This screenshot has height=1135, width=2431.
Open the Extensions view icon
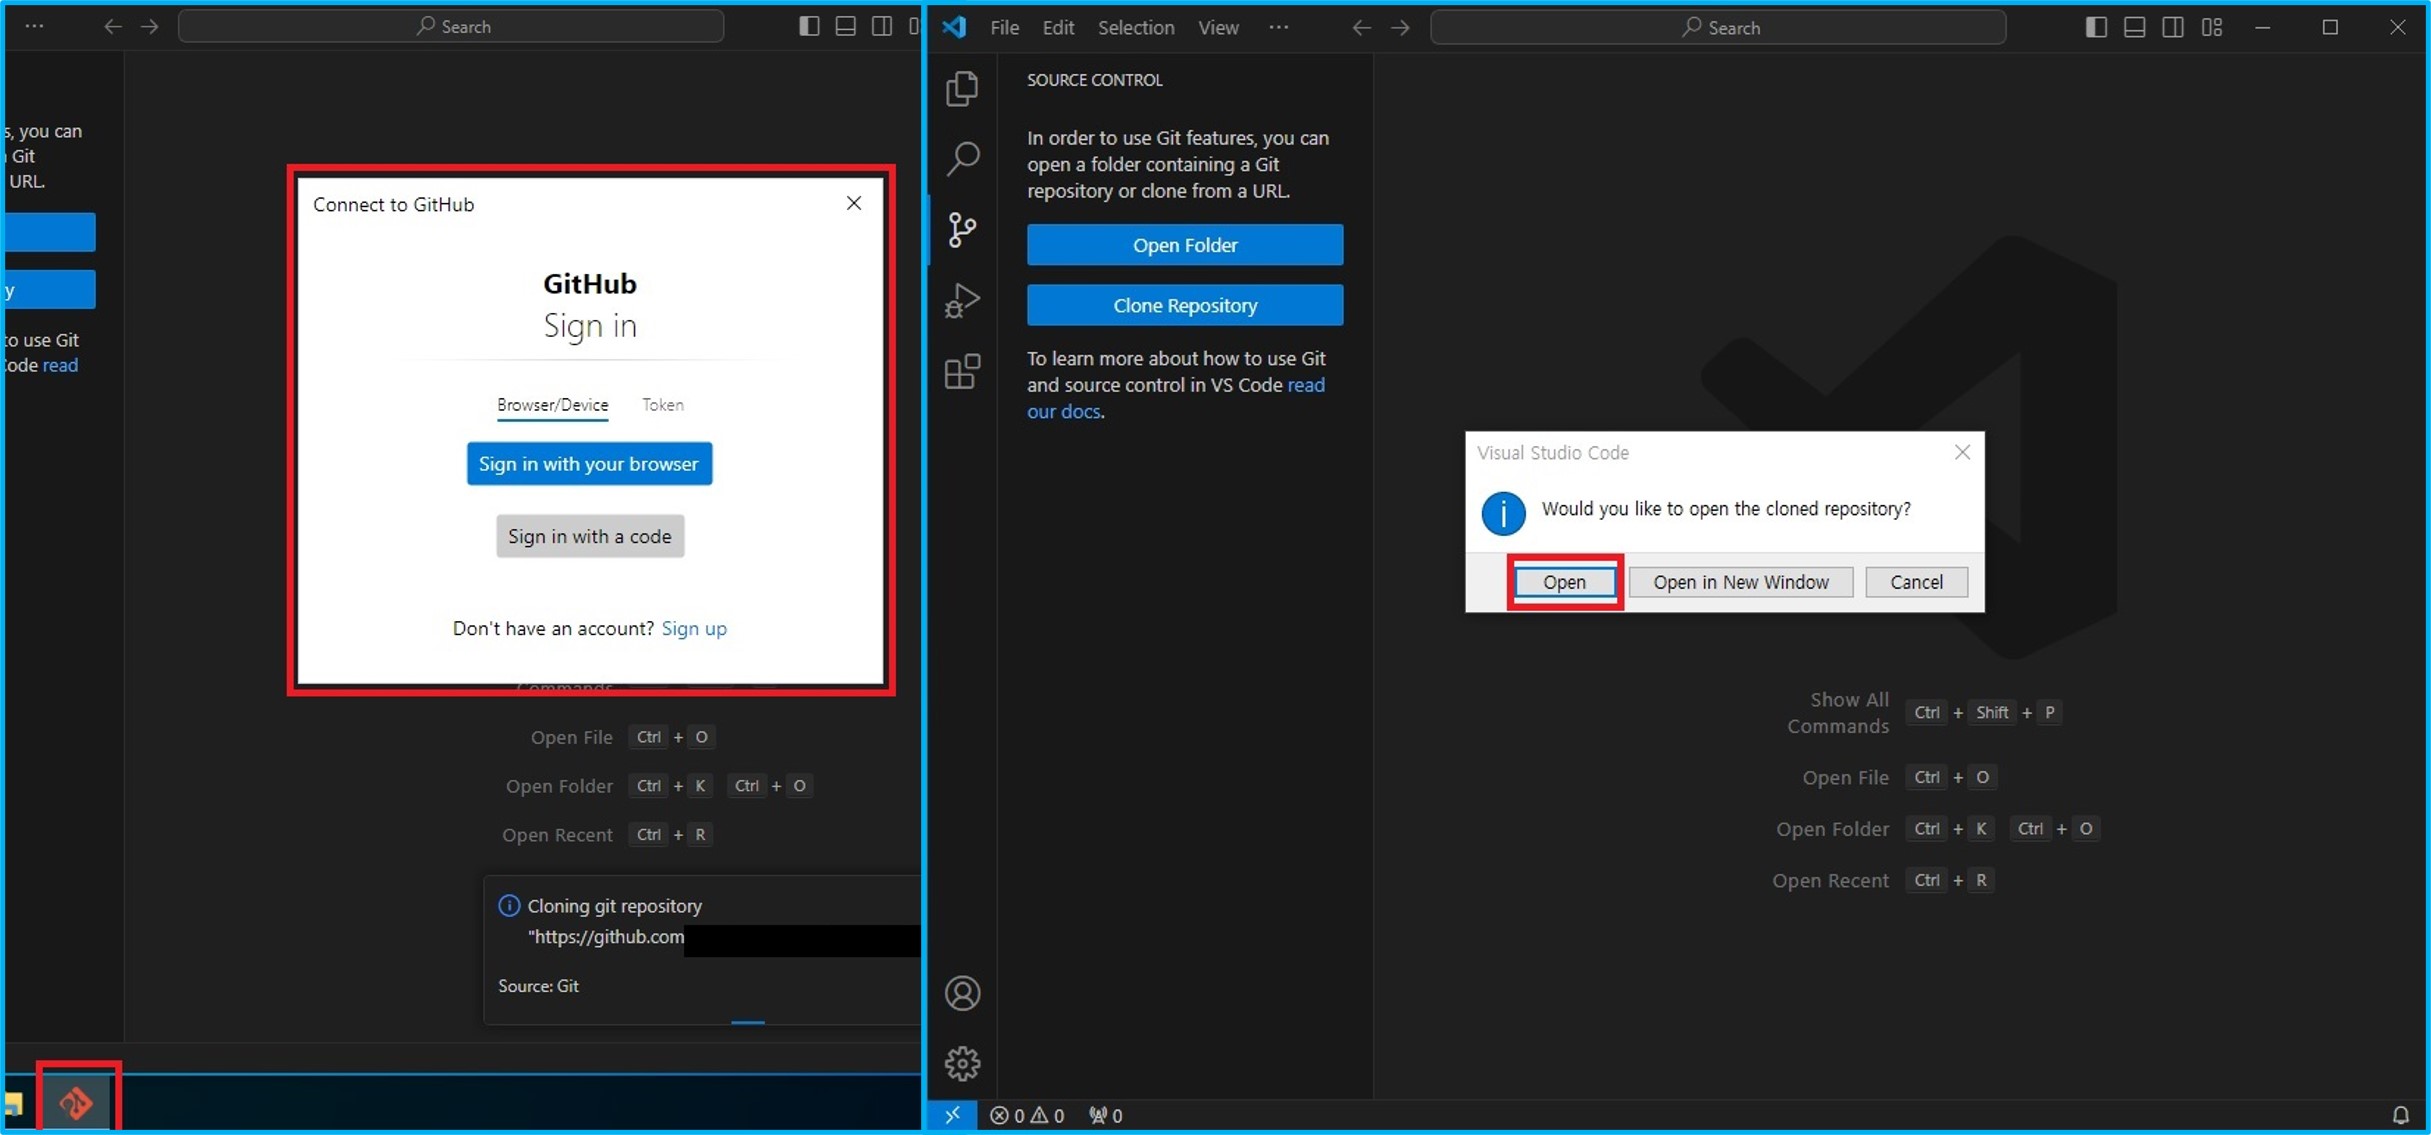pos(962,372)
